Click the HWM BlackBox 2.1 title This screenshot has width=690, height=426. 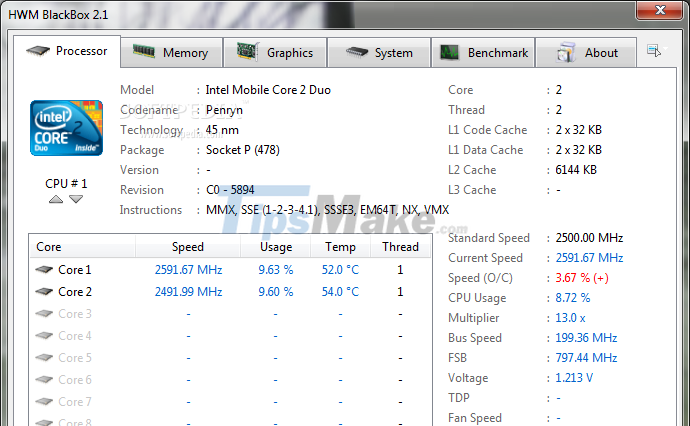click(58, 15)
